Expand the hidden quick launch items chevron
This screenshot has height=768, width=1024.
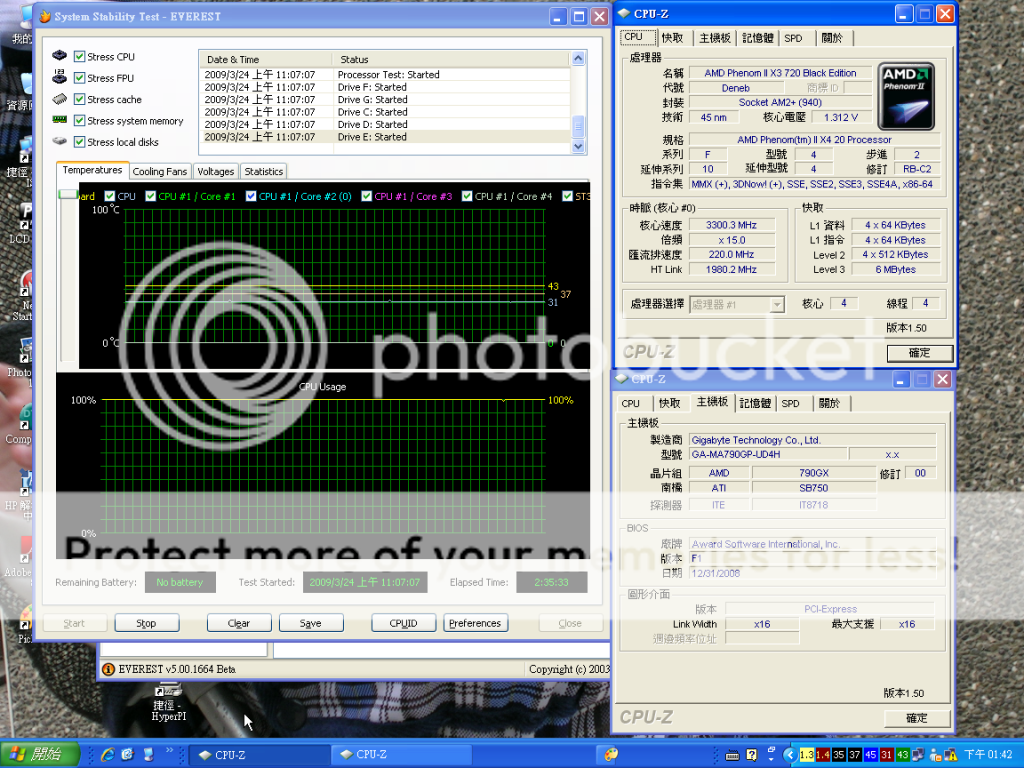pos(170,750)
